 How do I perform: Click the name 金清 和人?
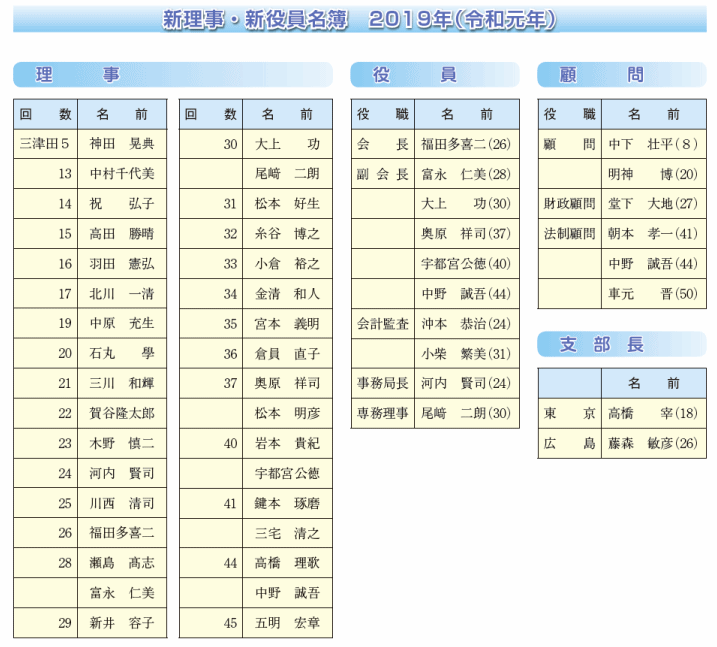(x=287, y=294)
